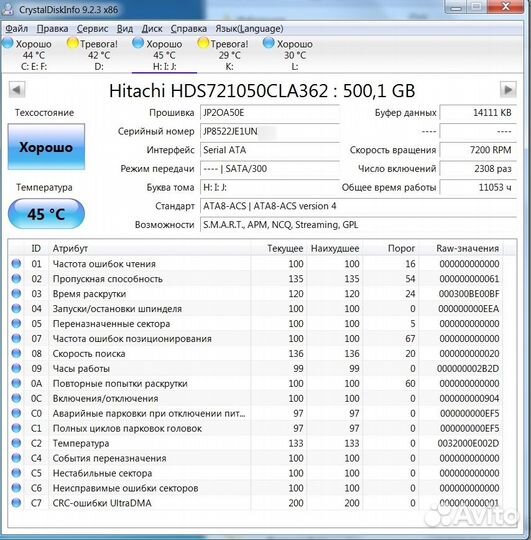Screen dimensions: 531x540
Task: Click status icon of attribute 02
Action: (16, 278)
